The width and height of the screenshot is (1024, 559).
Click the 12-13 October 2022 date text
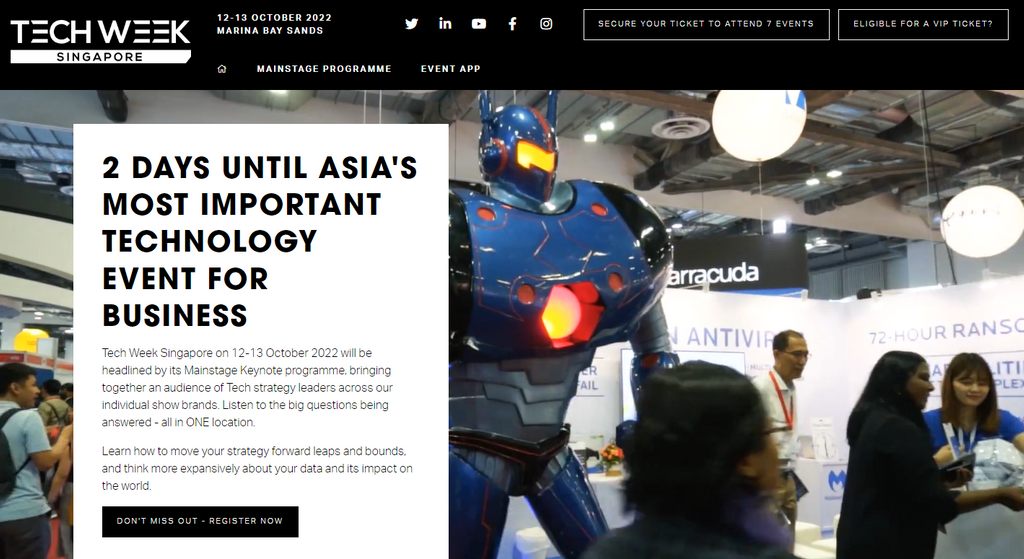pos(274,18)
